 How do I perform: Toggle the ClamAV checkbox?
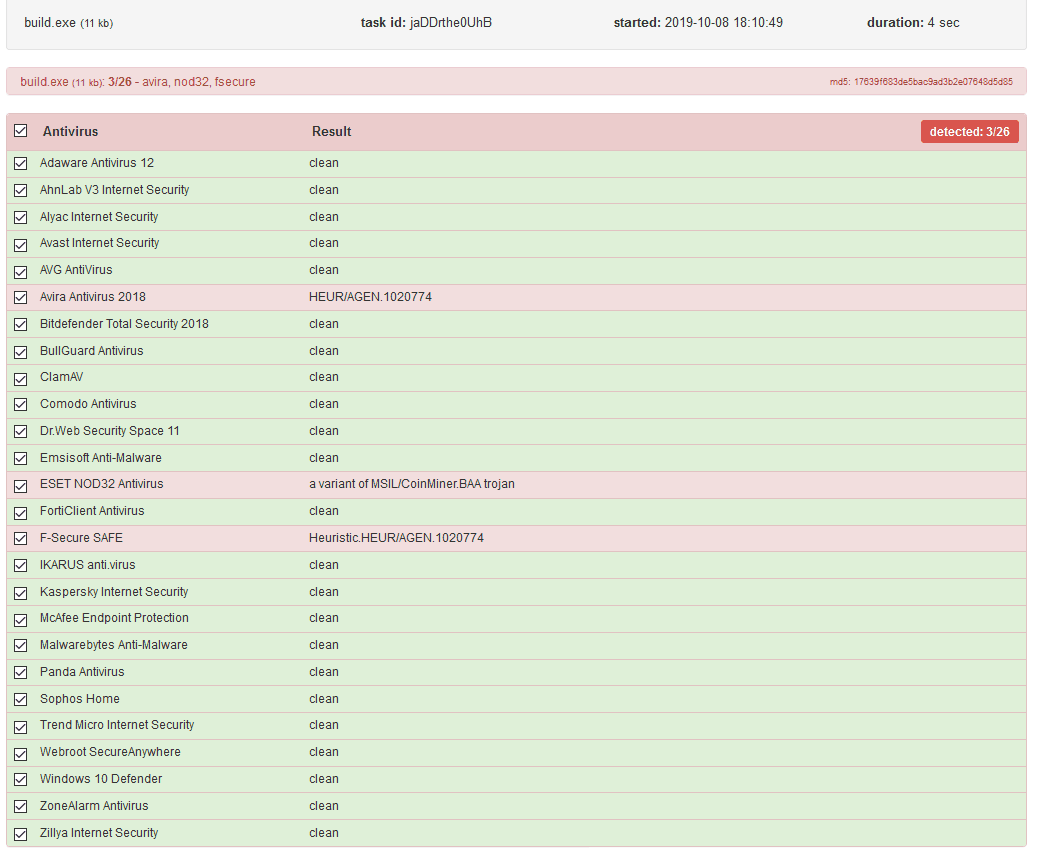(x=20, y=378)
